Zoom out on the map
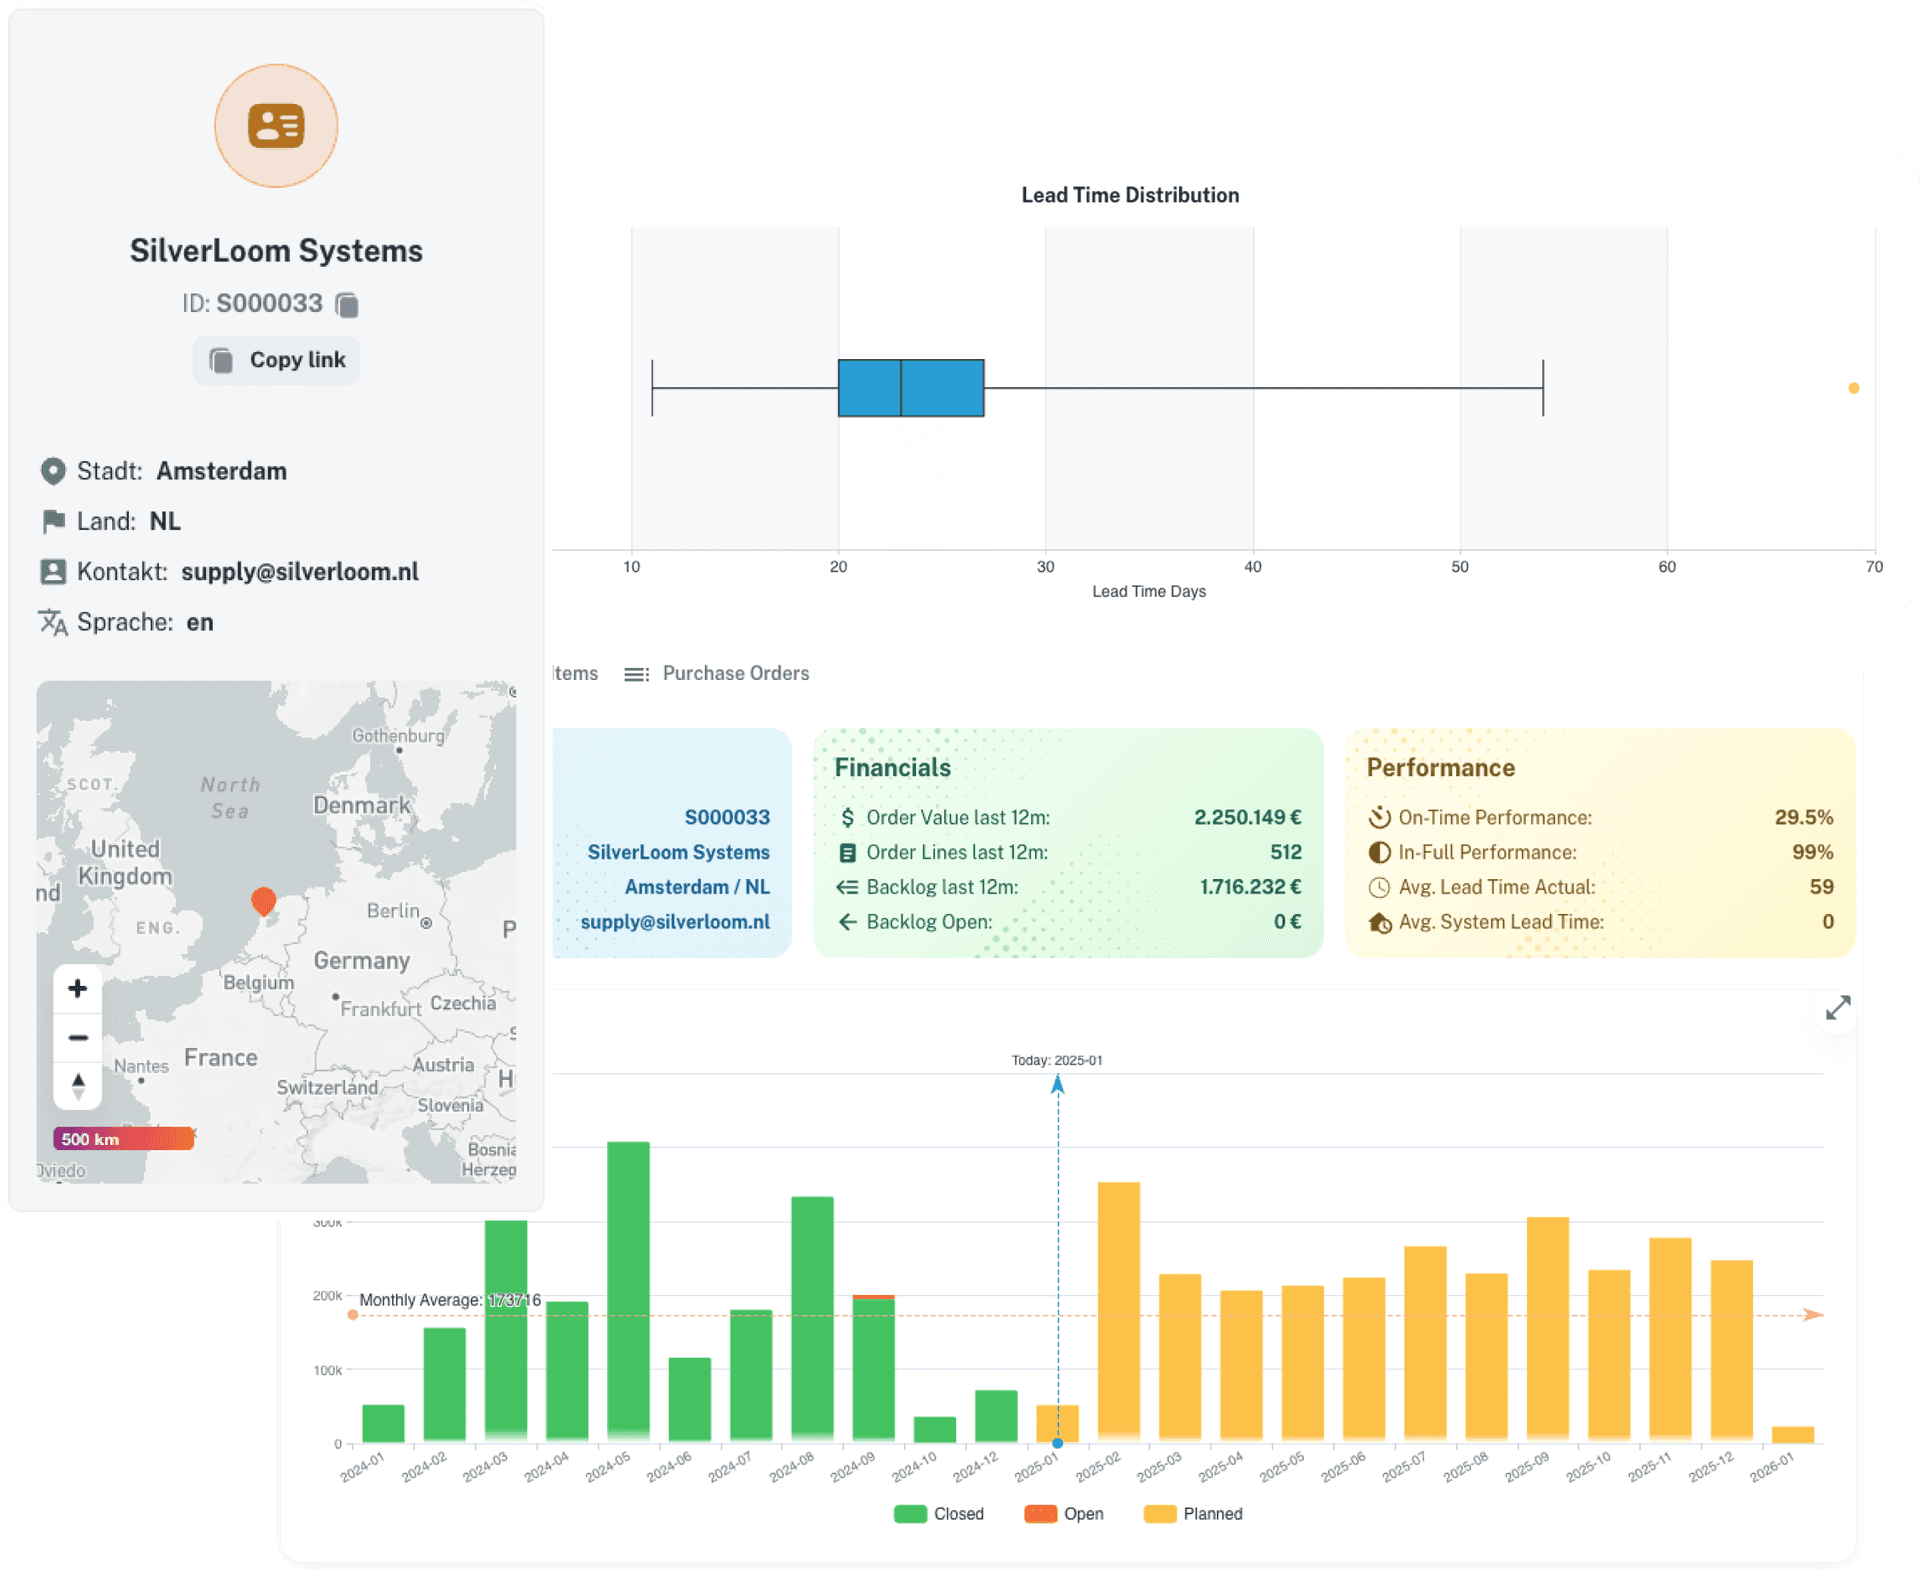This screenshot has height=1569, width=1920. [x=77, y=1037]
